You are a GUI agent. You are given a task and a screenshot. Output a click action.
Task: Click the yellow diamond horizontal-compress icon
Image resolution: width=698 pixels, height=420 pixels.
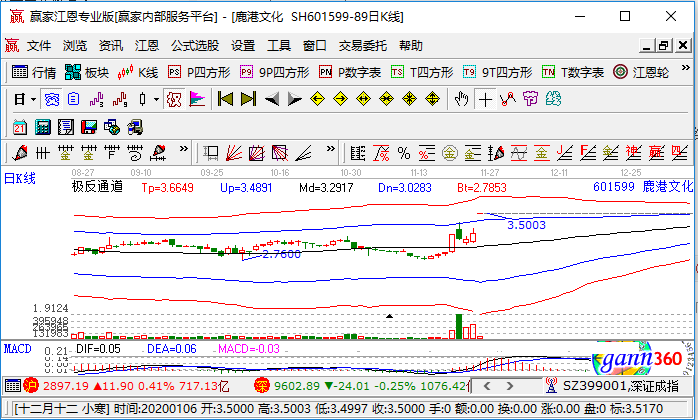click(386, 99)
